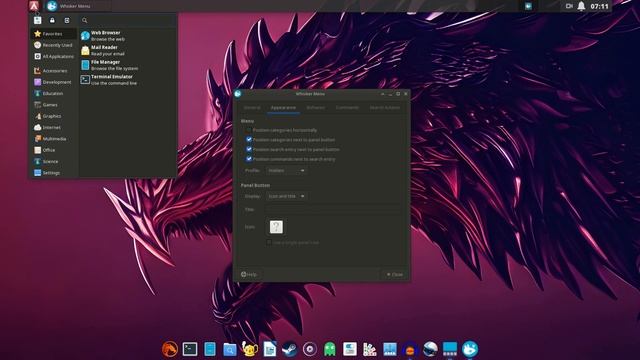Open color palette swatch app in dock
Viewport: 640px width, 360px height.
370,349
